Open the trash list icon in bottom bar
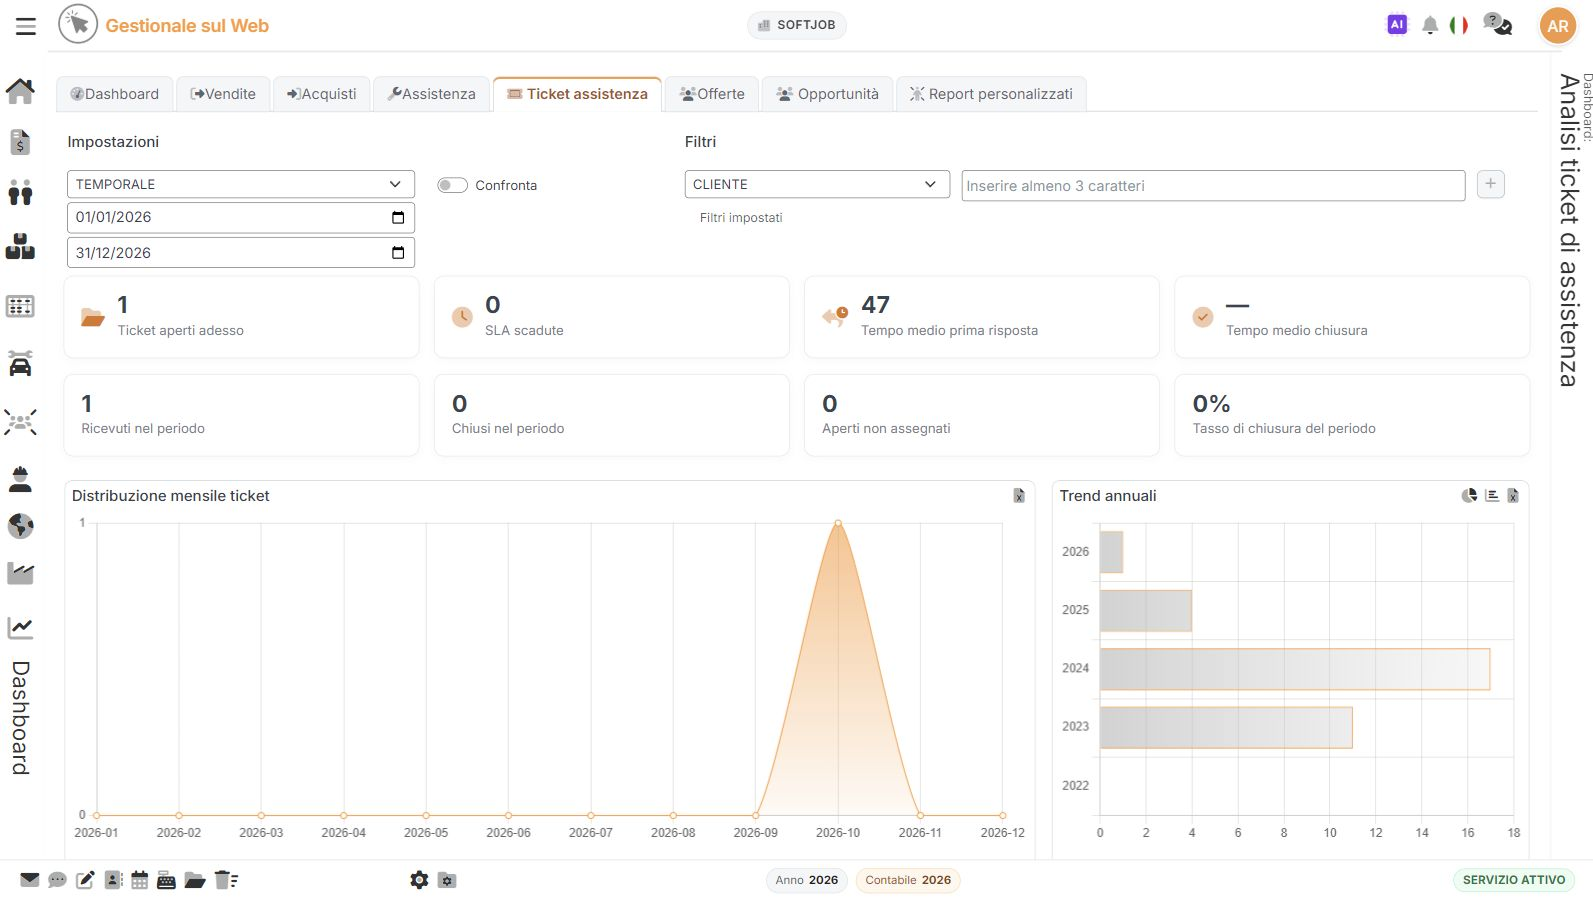Image resolution: width=1593 pixels, height=900 pixels. click(x=226, y=880)
